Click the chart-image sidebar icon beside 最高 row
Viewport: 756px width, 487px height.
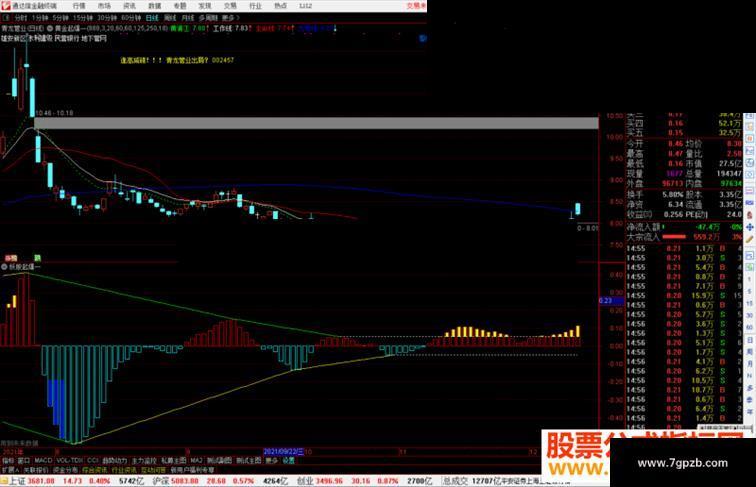click(x=750, y=151)
